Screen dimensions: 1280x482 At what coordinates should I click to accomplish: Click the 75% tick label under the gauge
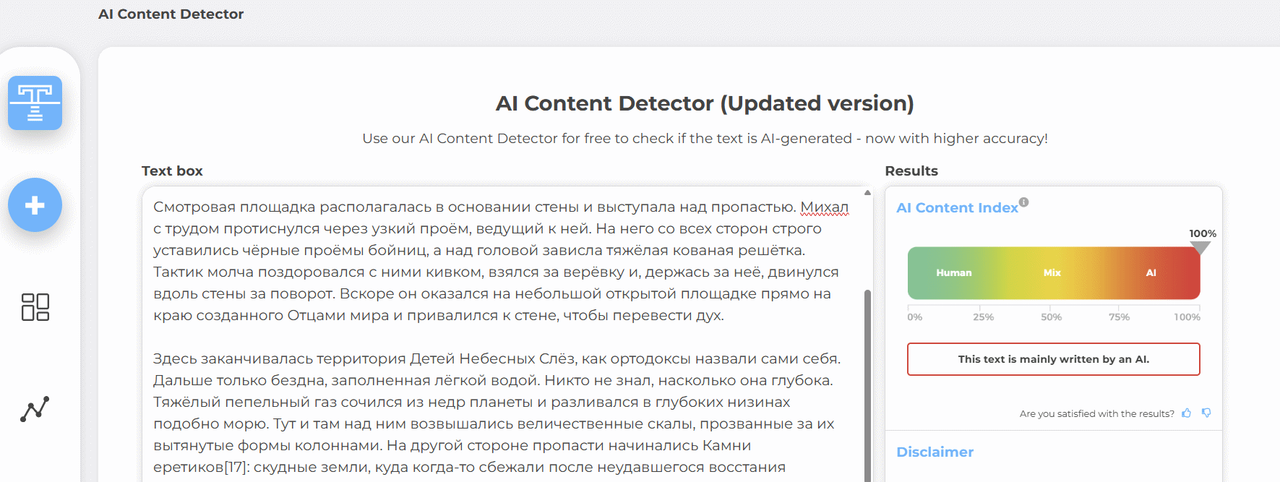coord(1119,317)
